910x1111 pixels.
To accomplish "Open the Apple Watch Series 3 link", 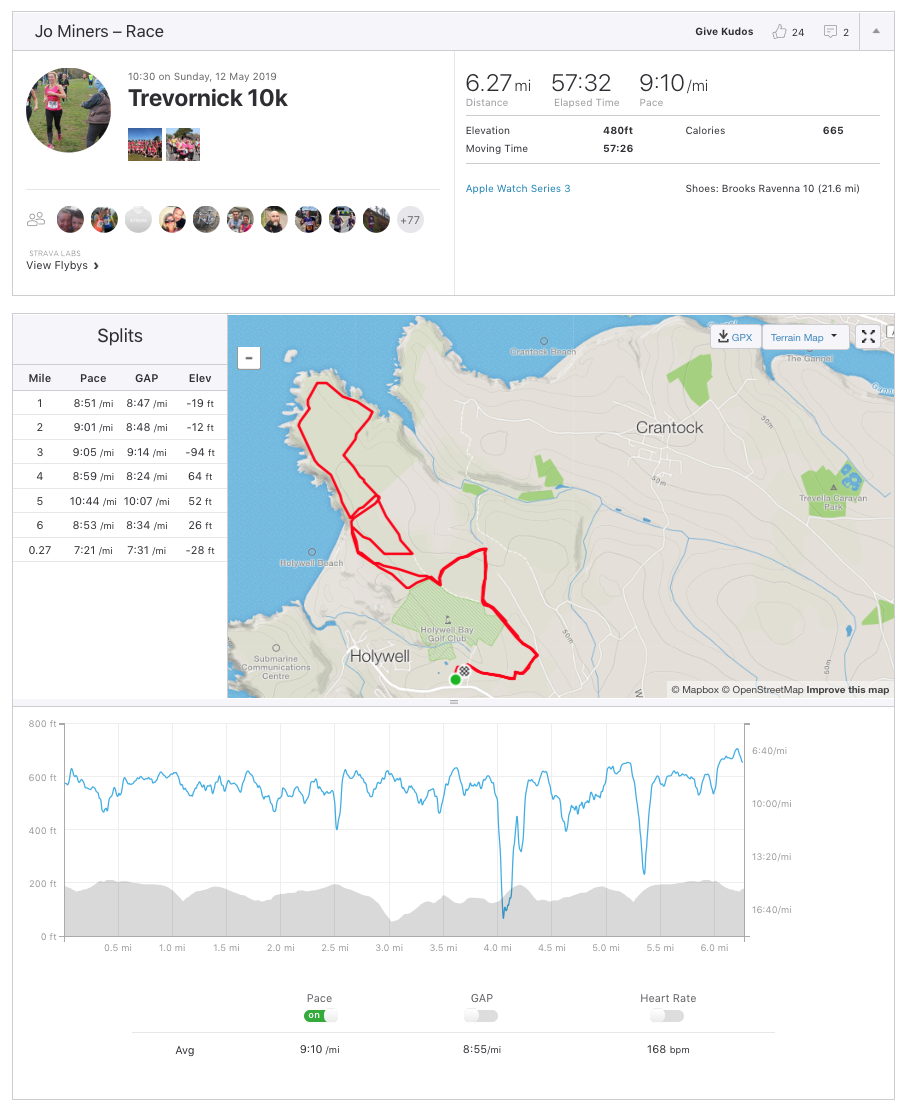I will [518, 188].
